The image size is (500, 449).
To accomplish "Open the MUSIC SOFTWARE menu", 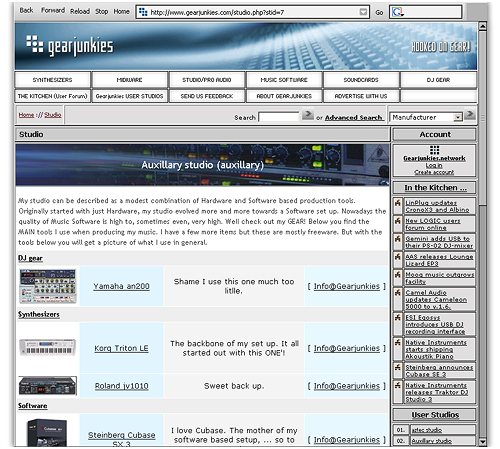I will [x=284, y=80].
